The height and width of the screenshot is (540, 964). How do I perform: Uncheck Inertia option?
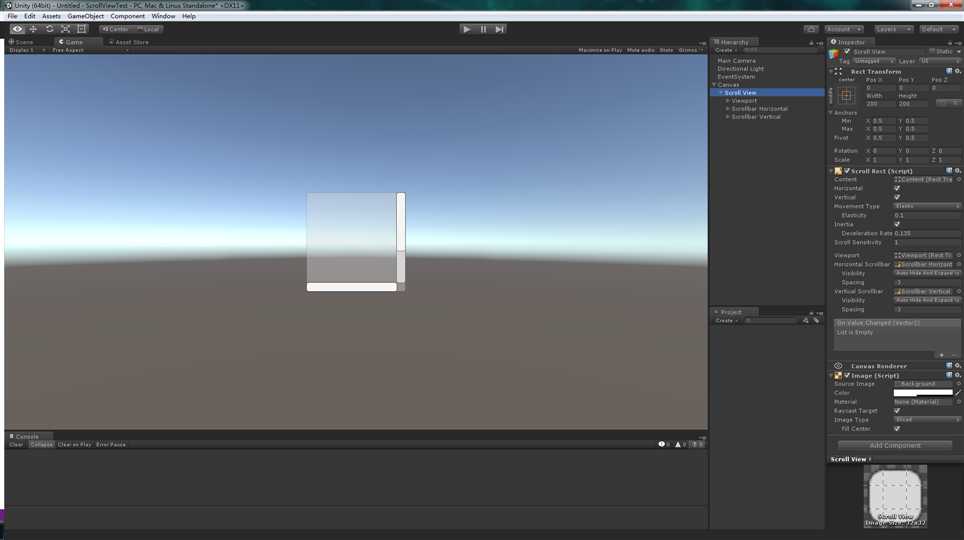897,224
